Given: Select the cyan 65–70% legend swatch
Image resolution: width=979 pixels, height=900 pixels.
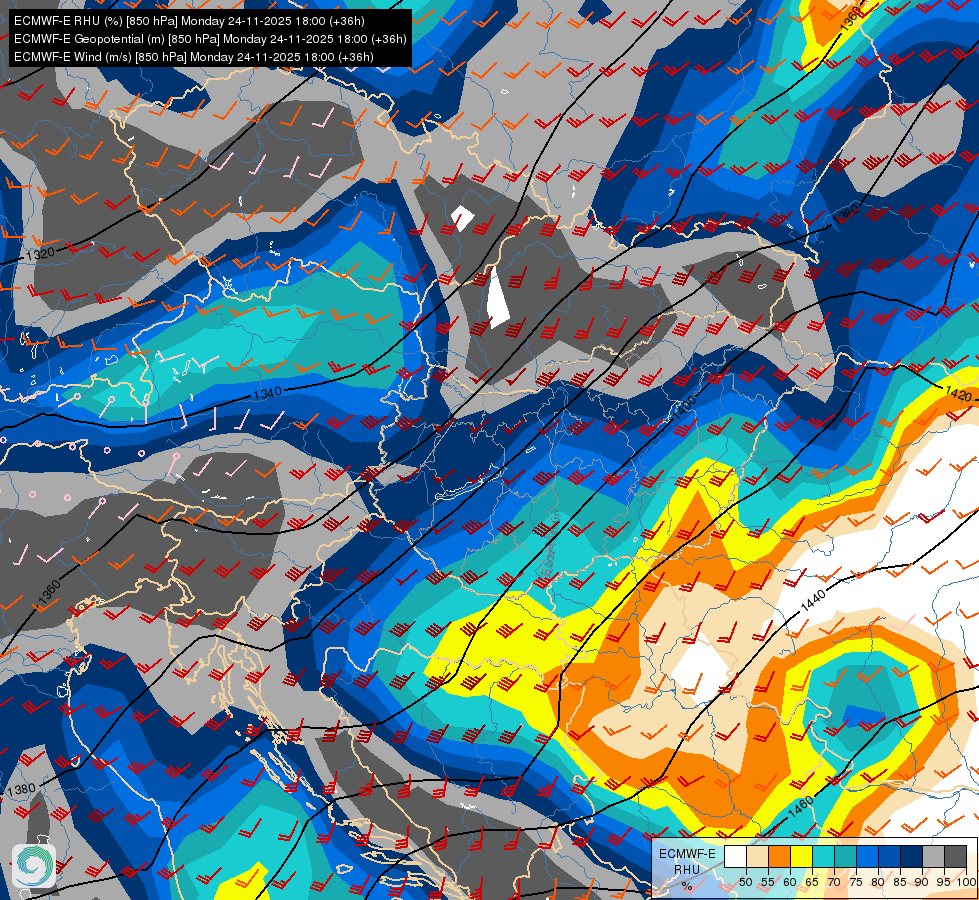Looking at the screenshot, I should (x=823, y=857).
